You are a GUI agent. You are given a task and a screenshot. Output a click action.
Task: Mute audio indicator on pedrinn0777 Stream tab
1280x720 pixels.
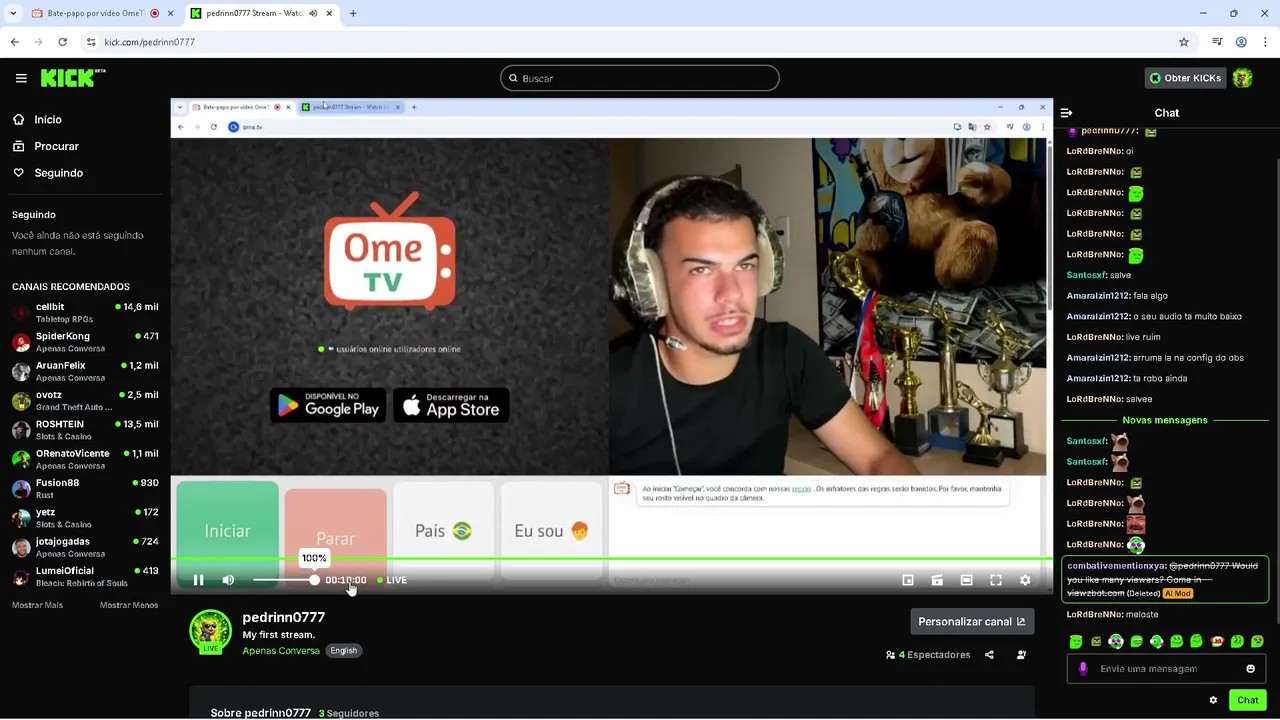[313, 14]
